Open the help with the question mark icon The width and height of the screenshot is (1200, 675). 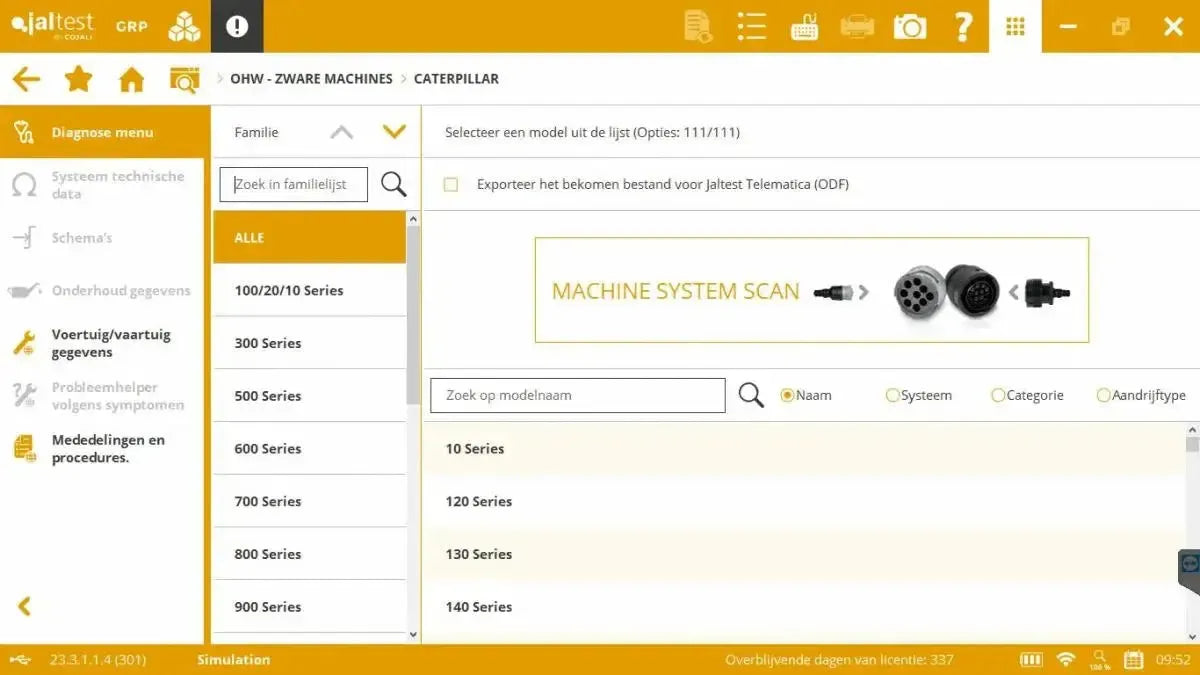961,25
